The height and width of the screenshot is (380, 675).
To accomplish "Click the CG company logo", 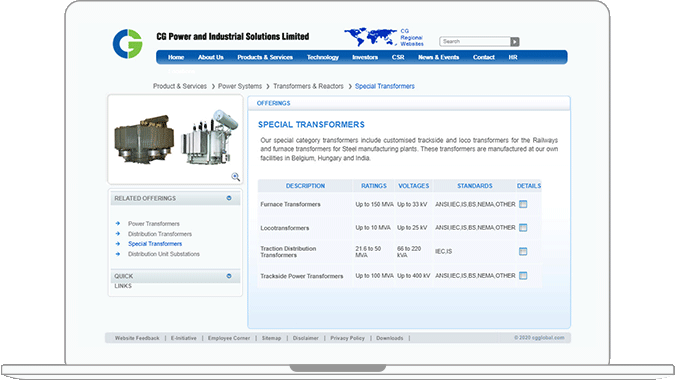I will [x=127, y=44].
